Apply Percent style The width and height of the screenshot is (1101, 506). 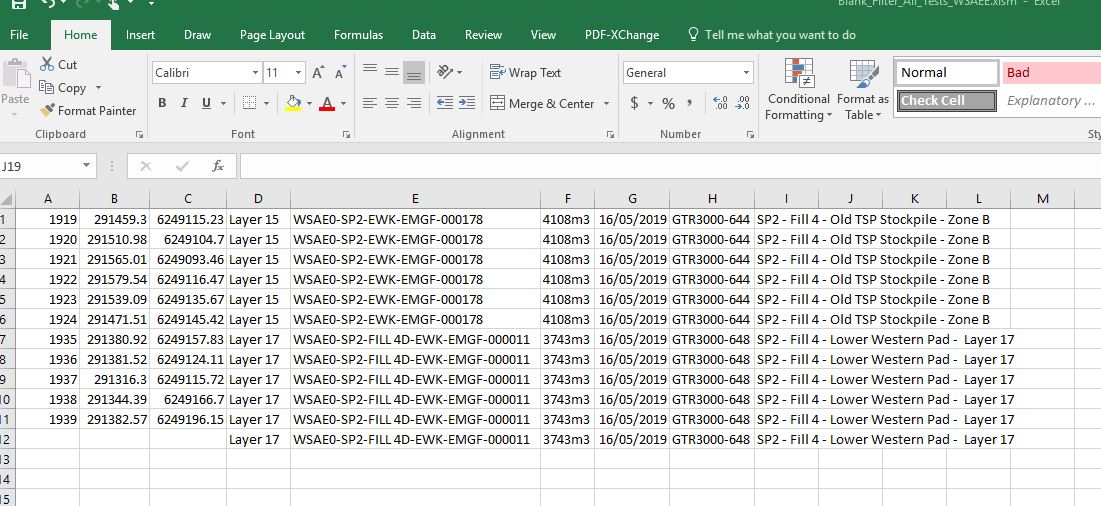click(668, 104)
